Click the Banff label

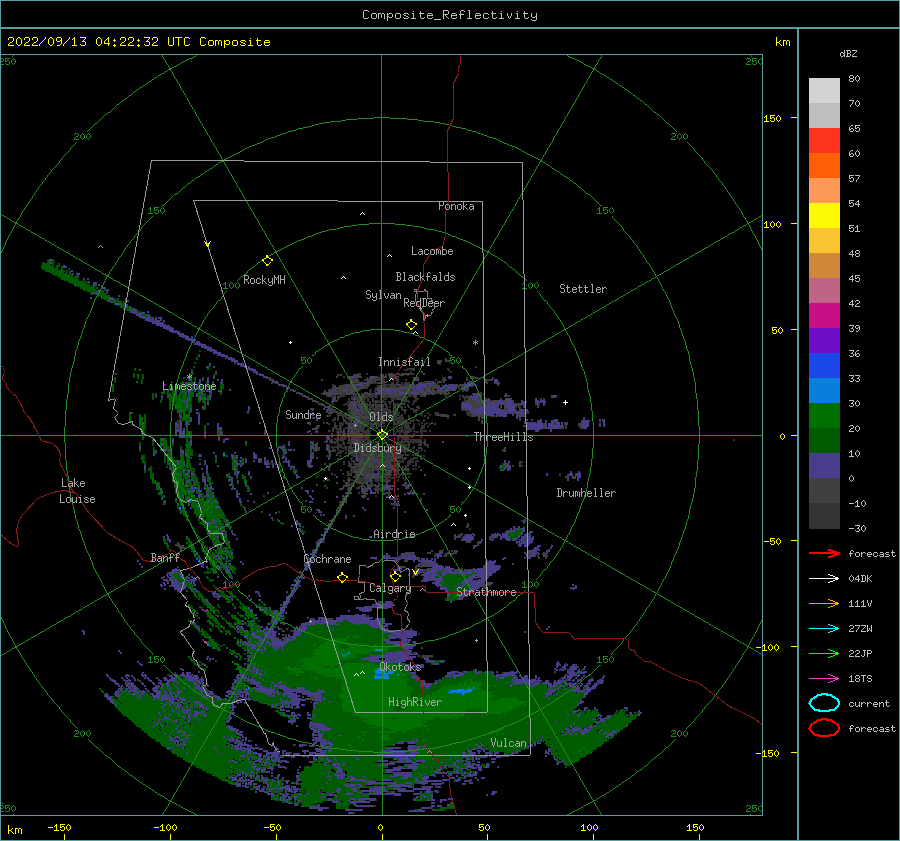165,558
